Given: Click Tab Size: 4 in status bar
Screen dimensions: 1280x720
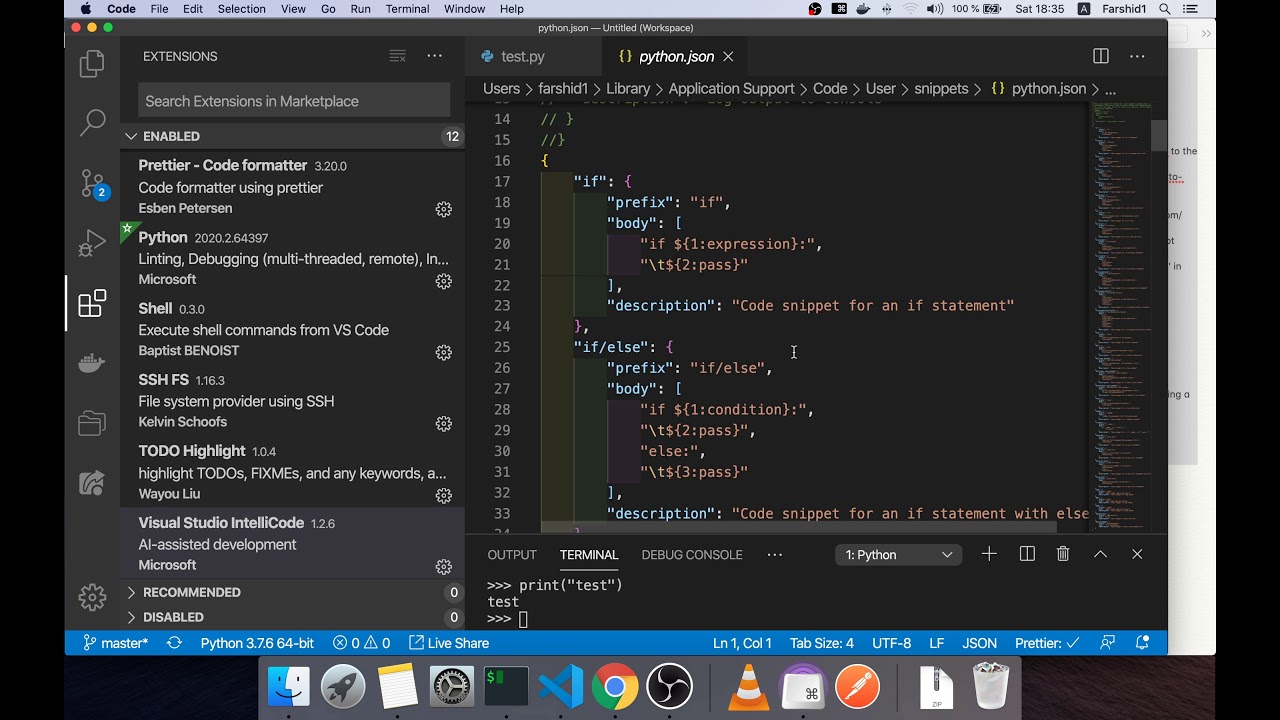Looking at the screenshot, I should click(x=822, y=643).
